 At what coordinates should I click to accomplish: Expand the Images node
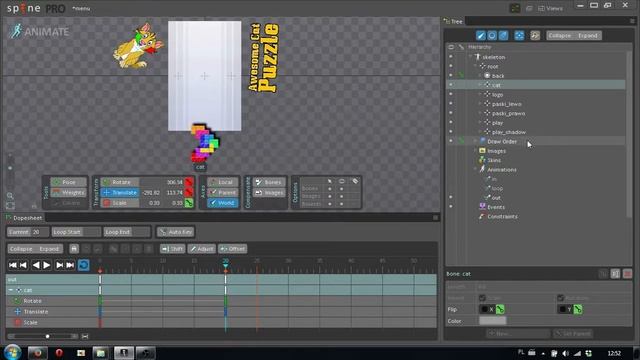tap(476, 151)
